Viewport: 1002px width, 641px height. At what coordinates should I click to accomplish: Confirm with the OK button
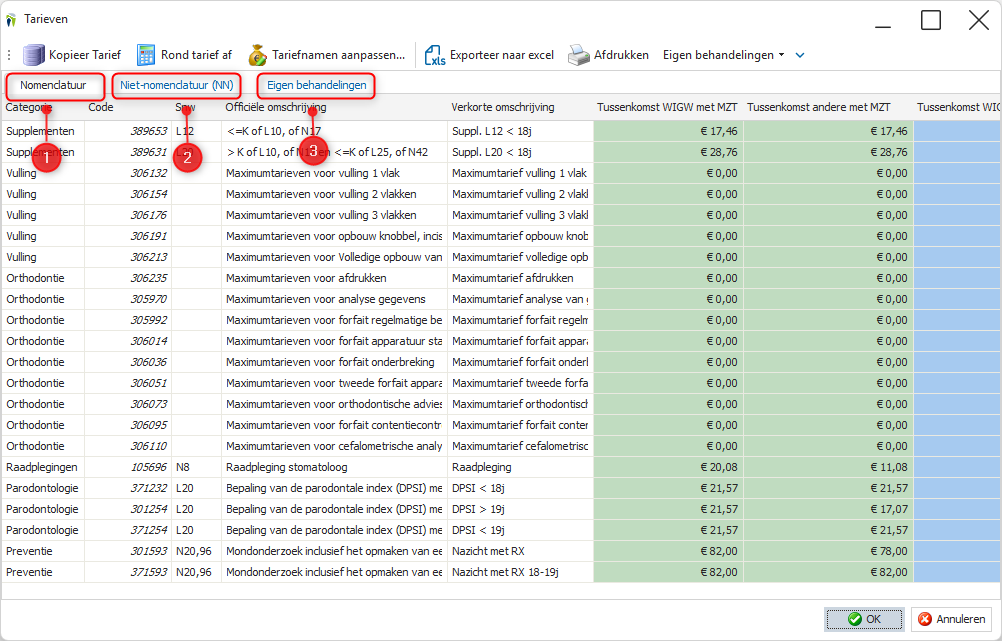864,619
